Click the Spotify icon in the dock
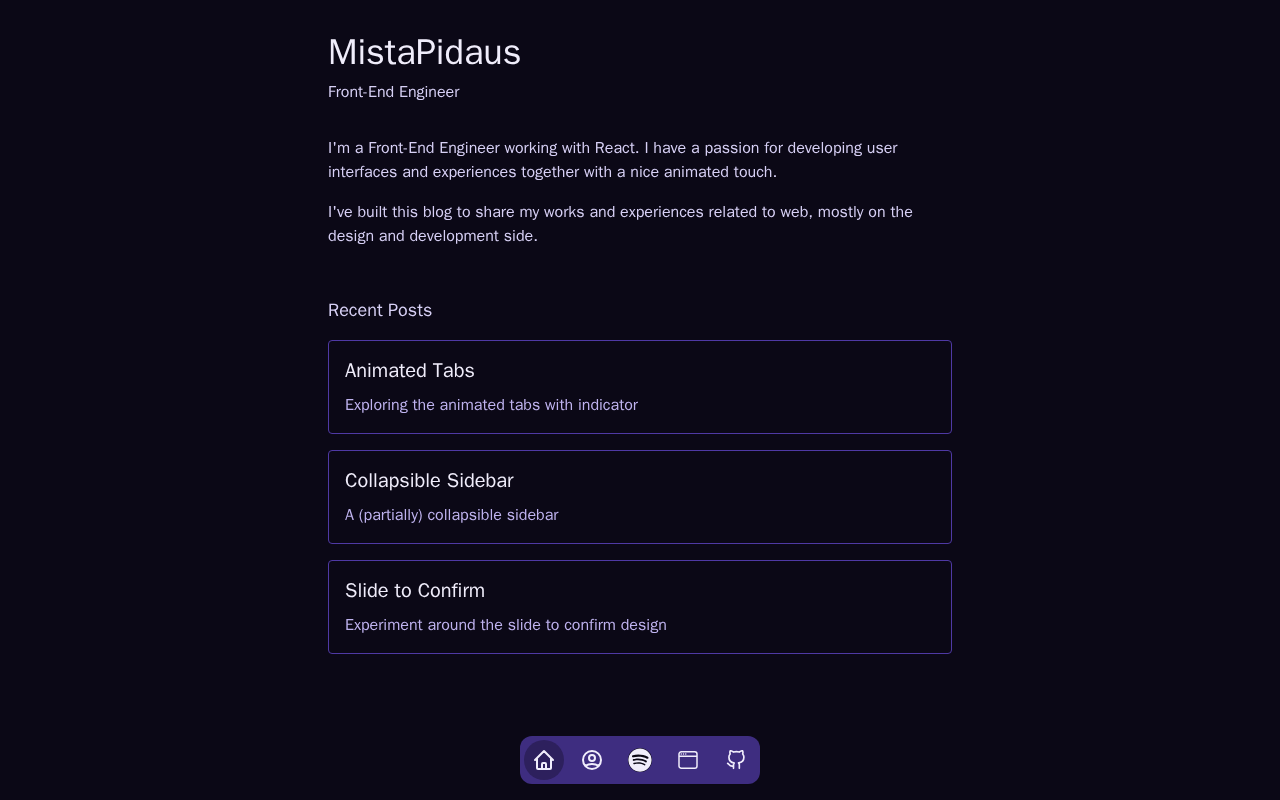 tap(640, 760)
